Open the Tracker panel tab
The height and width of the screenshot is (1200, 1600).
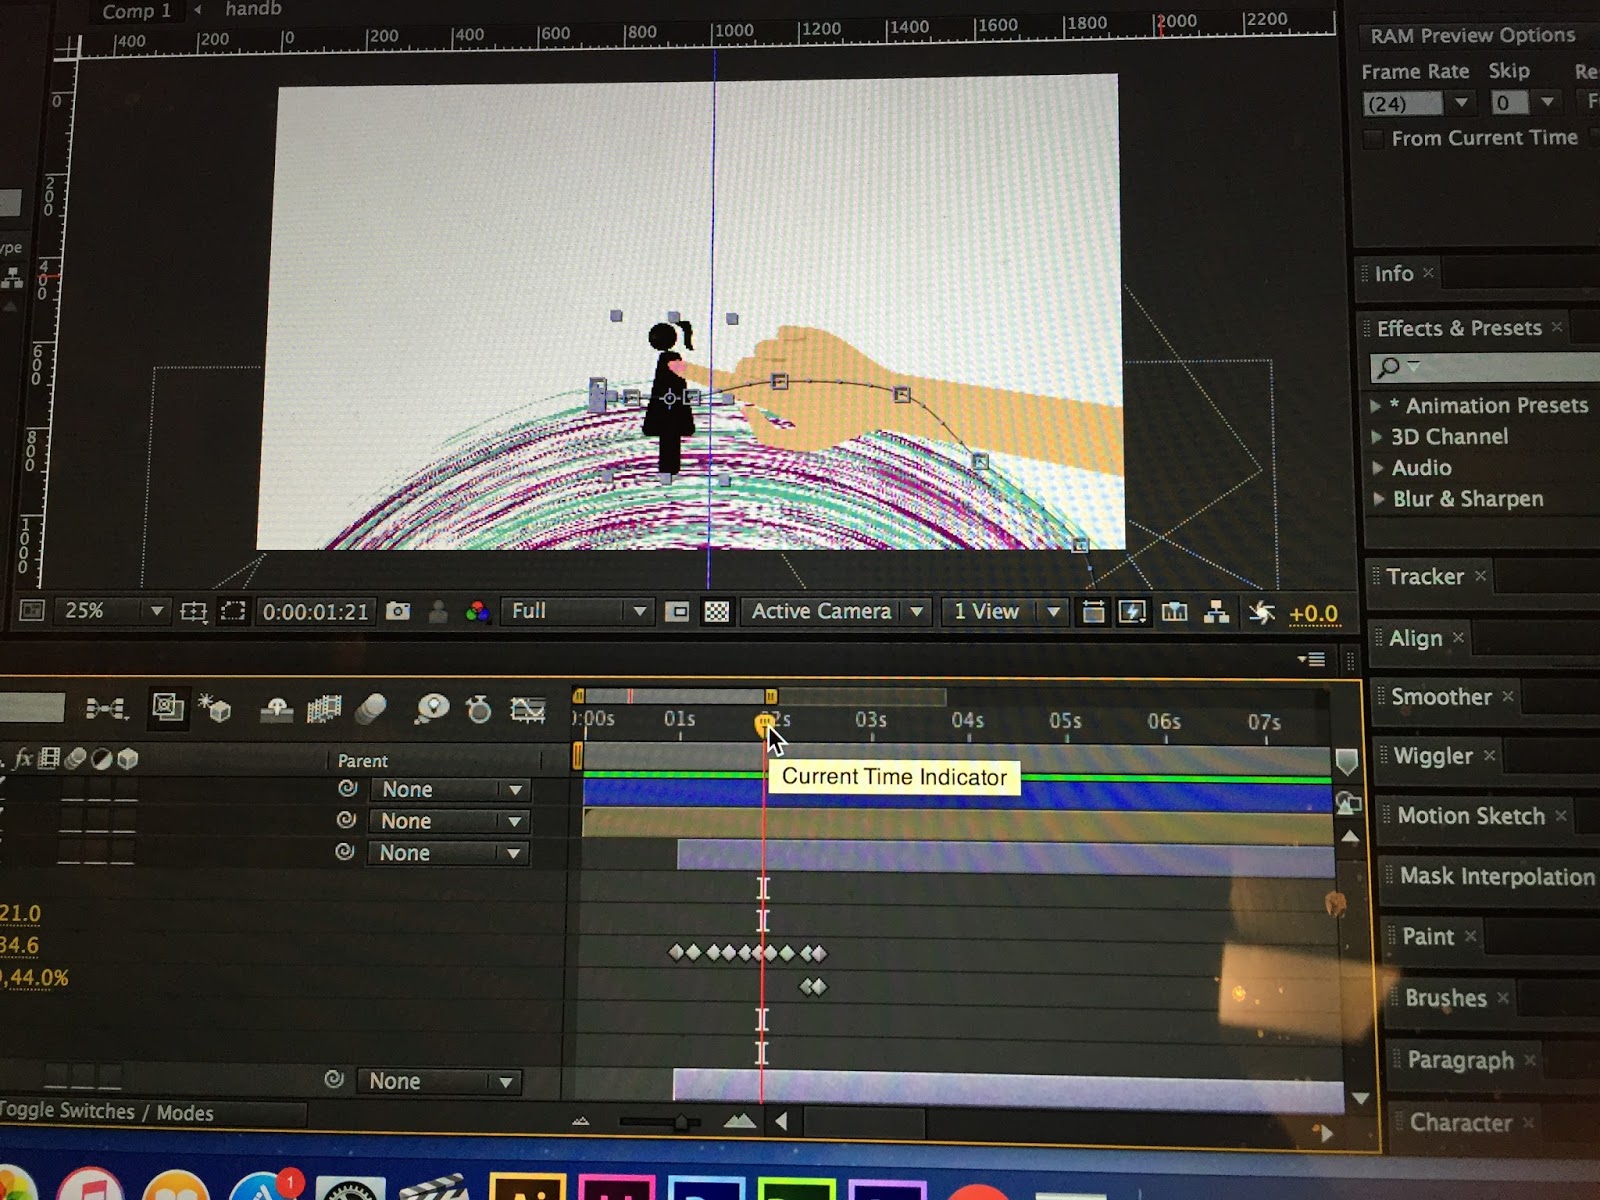tap(1425, 576)
